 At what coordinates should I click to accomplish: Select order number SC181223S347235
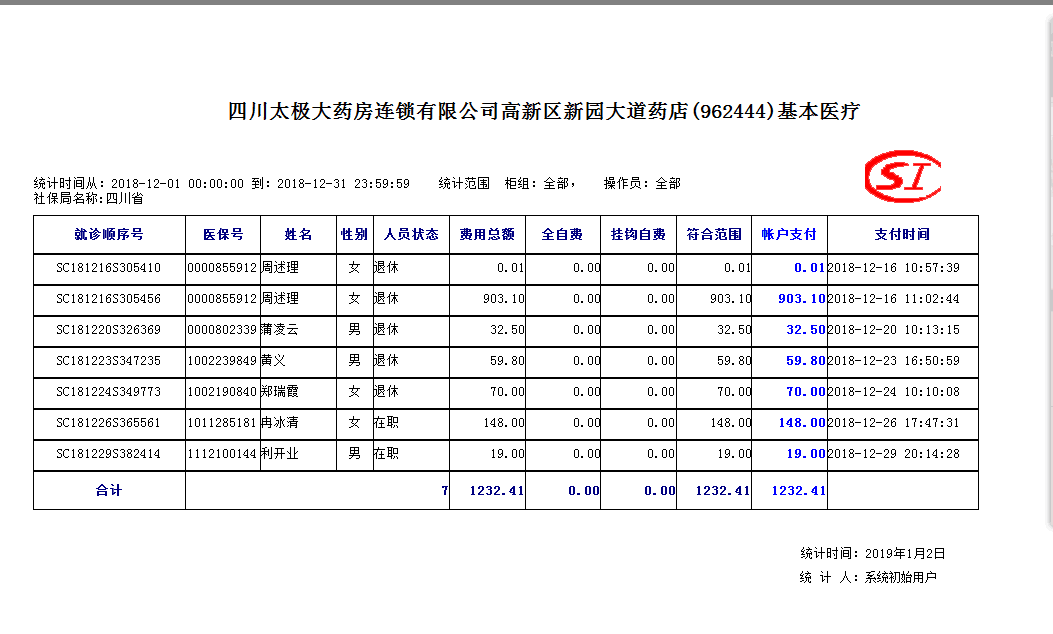coord(109,361)
